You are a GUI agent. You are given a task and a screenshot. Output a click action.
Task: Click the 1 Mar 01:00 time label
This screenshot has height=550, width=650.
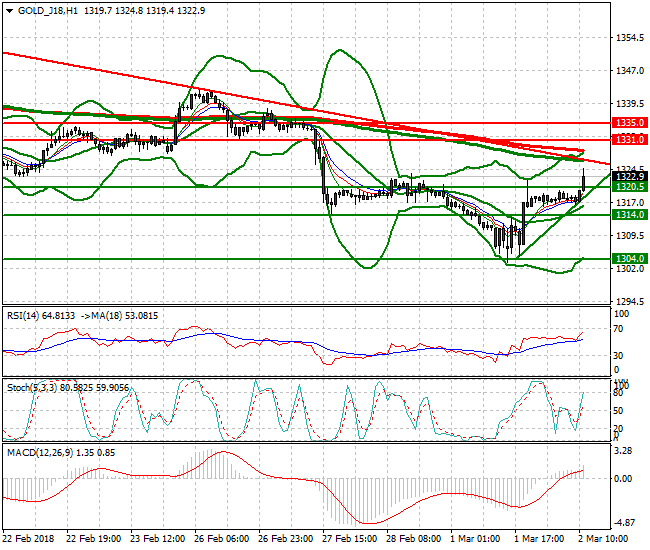click(x=475, y=539)
